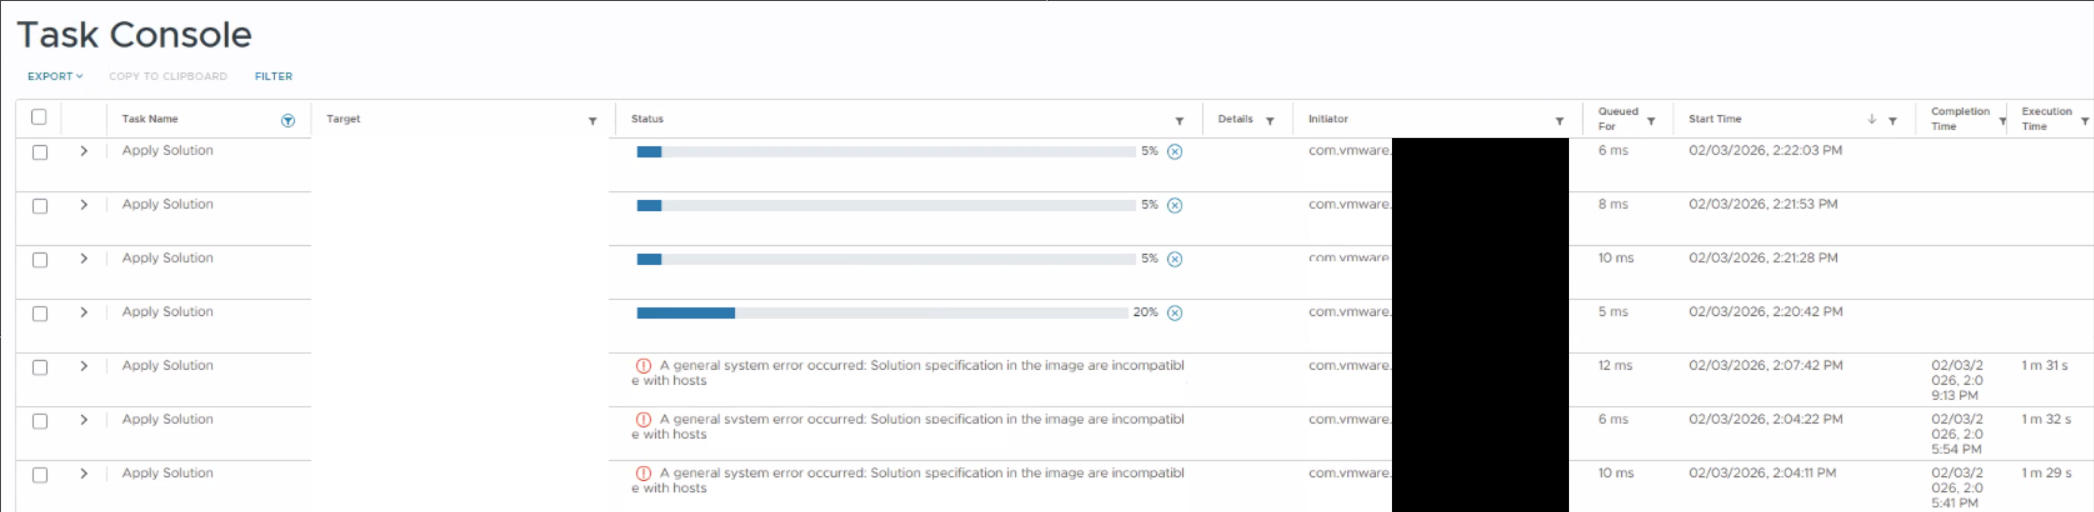Expand the 2:22:03 PM Apply Solution row
This screenshot has height=512, width=2094.
84,151
